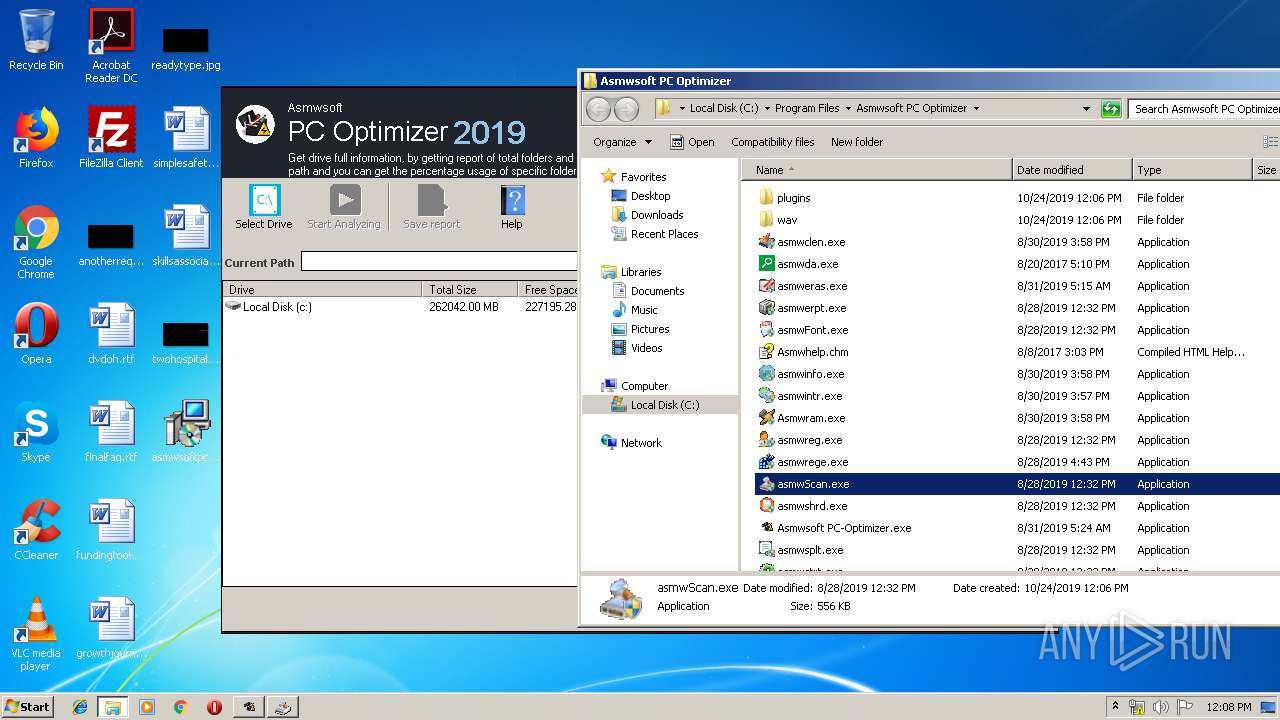Select Asmwhelp.chm help file icon

(x=767, y=352)
